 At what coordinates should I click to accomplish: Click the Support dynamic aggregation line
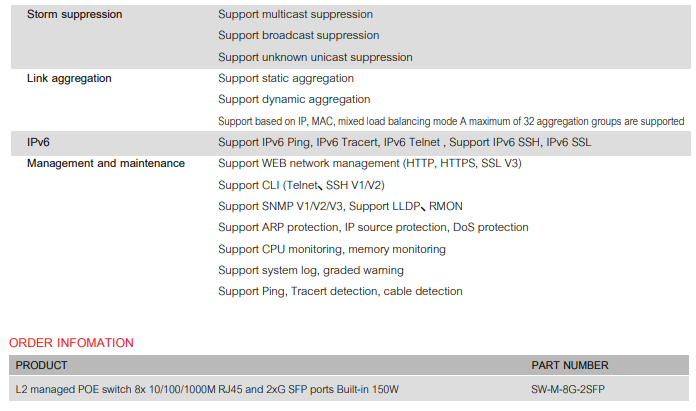[x=294, y=99]
